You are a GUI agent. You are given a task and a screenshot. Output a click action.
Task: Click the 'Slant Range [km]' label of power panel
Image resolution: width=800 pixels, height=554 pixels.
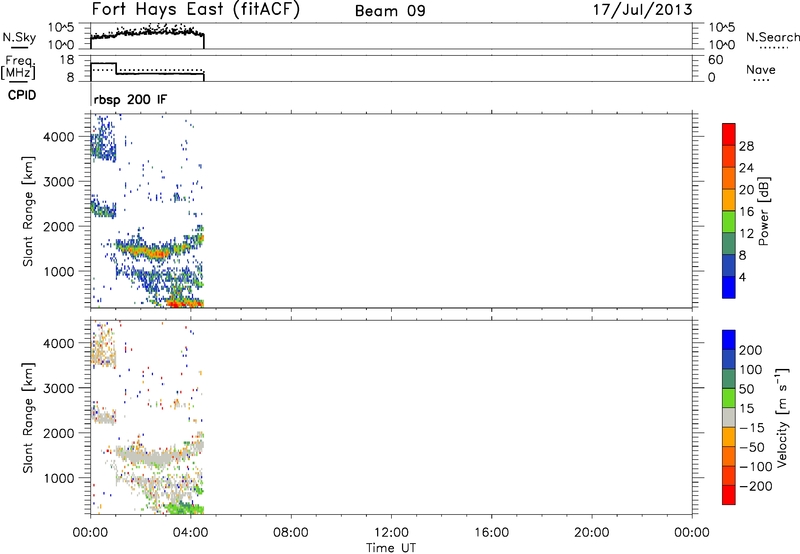28,211
